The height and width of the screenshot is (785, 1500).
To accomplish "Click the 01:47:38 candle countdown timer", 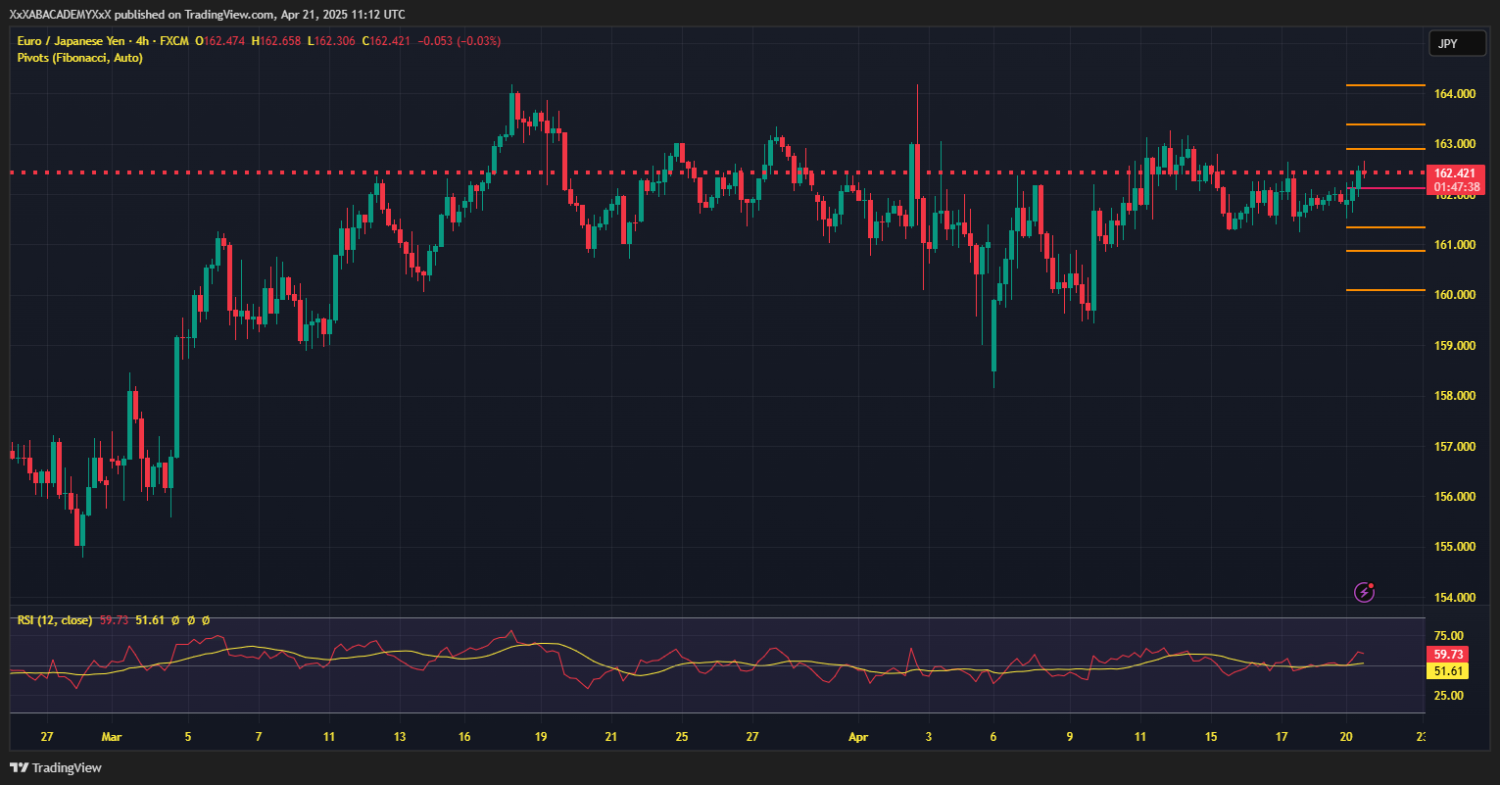I will [x=1455, y=186].
